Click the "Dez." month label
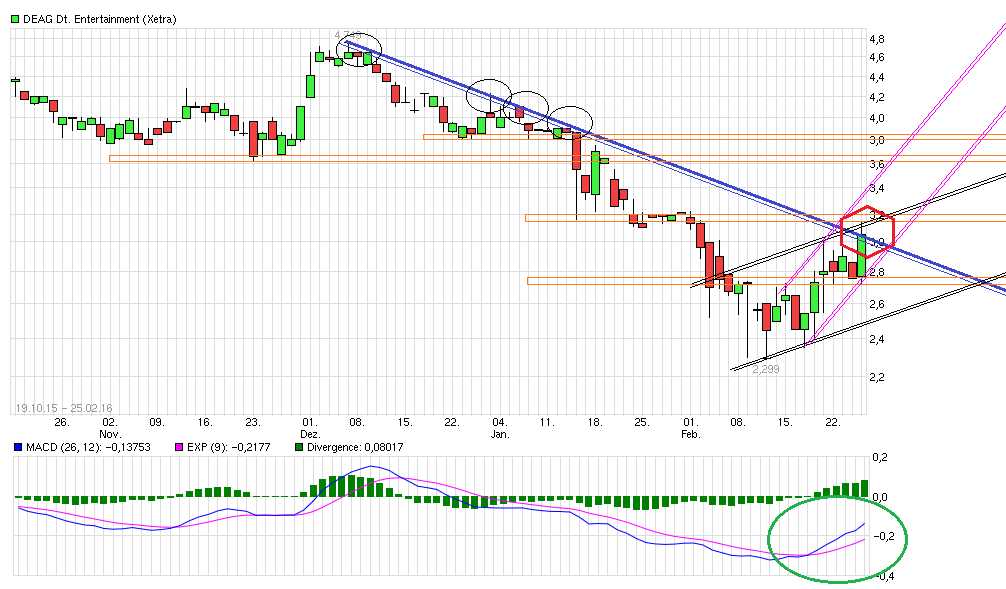 310,434
